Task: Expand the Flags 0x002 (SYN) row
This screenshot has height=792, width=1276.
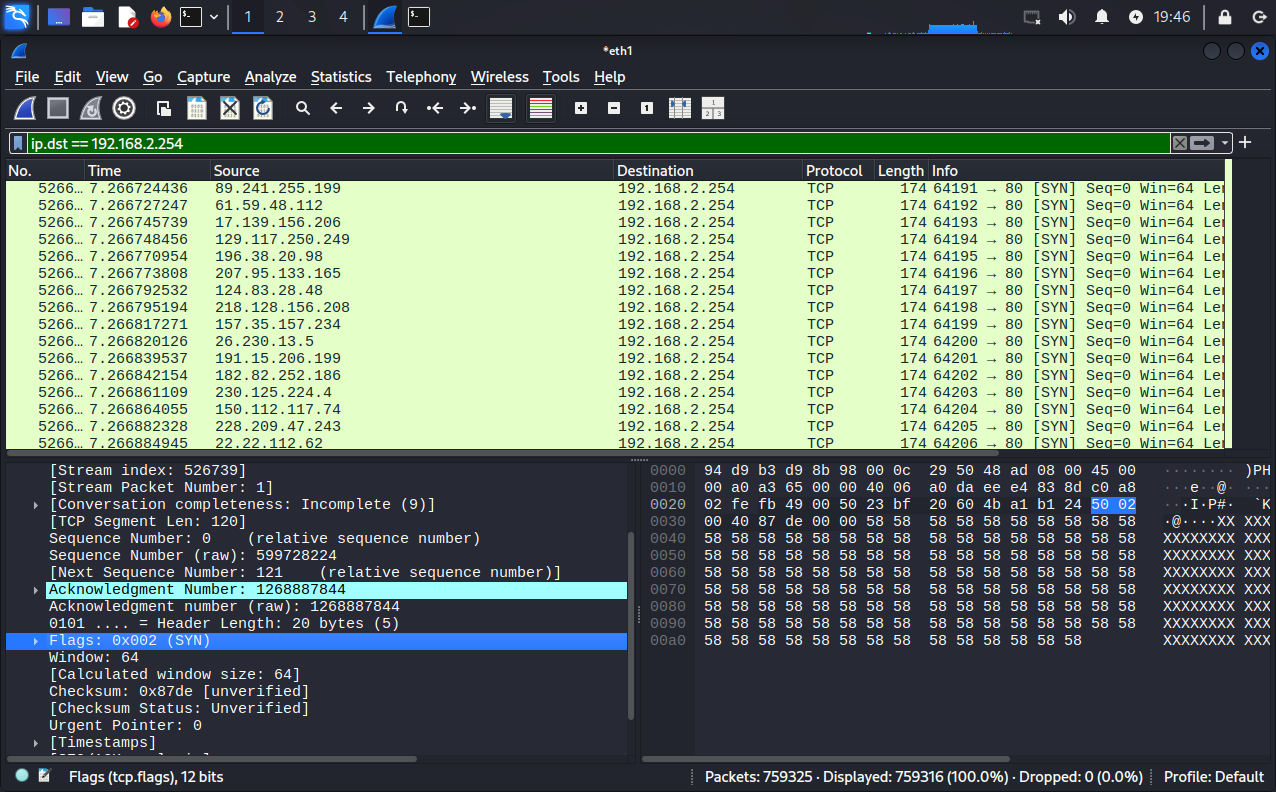Action: [37, 641]
